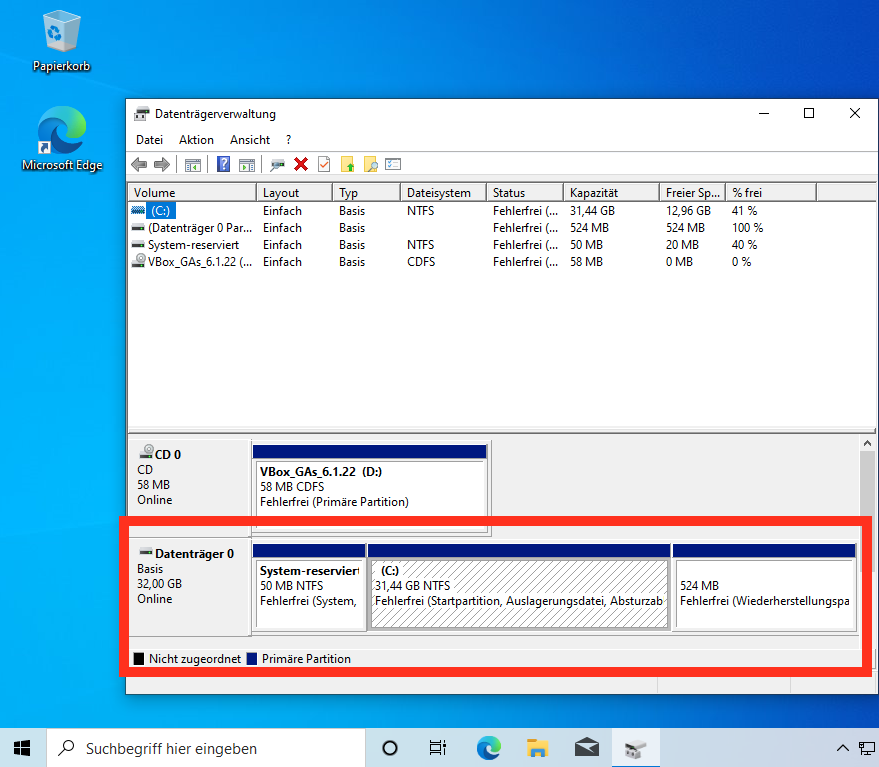Click the 31,44 GB capacity cell
The height and width of the screenshot is (767, 879).
[x=592, y=211]
